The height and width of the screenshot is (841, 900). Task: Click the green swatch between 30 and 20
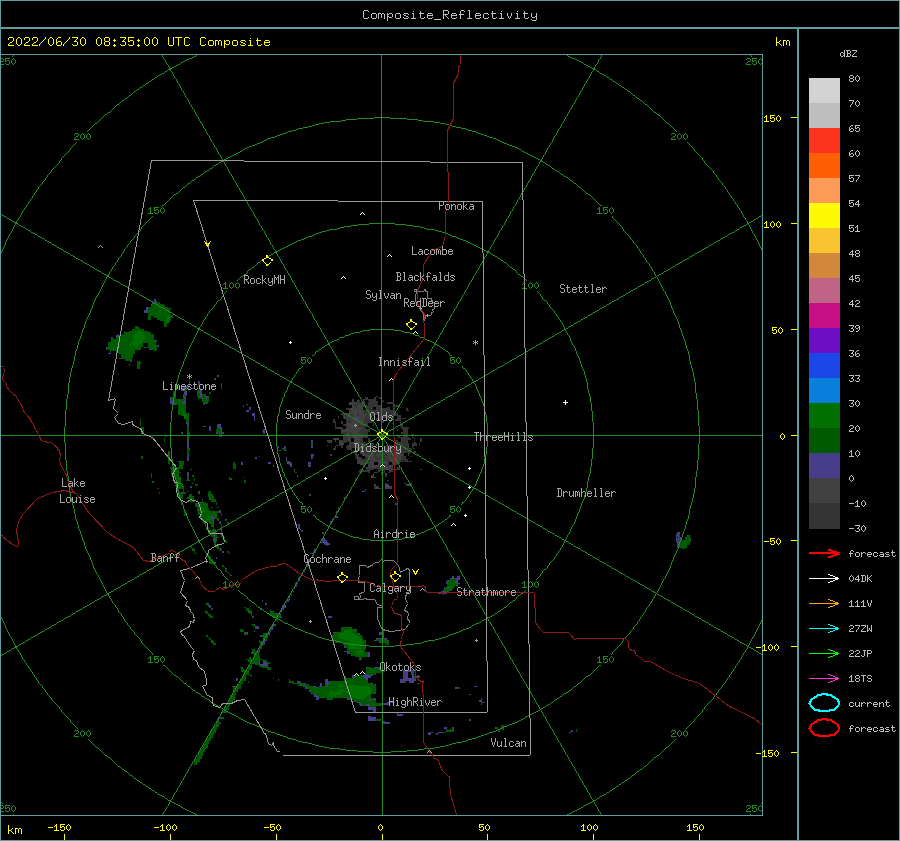(824, 416)
